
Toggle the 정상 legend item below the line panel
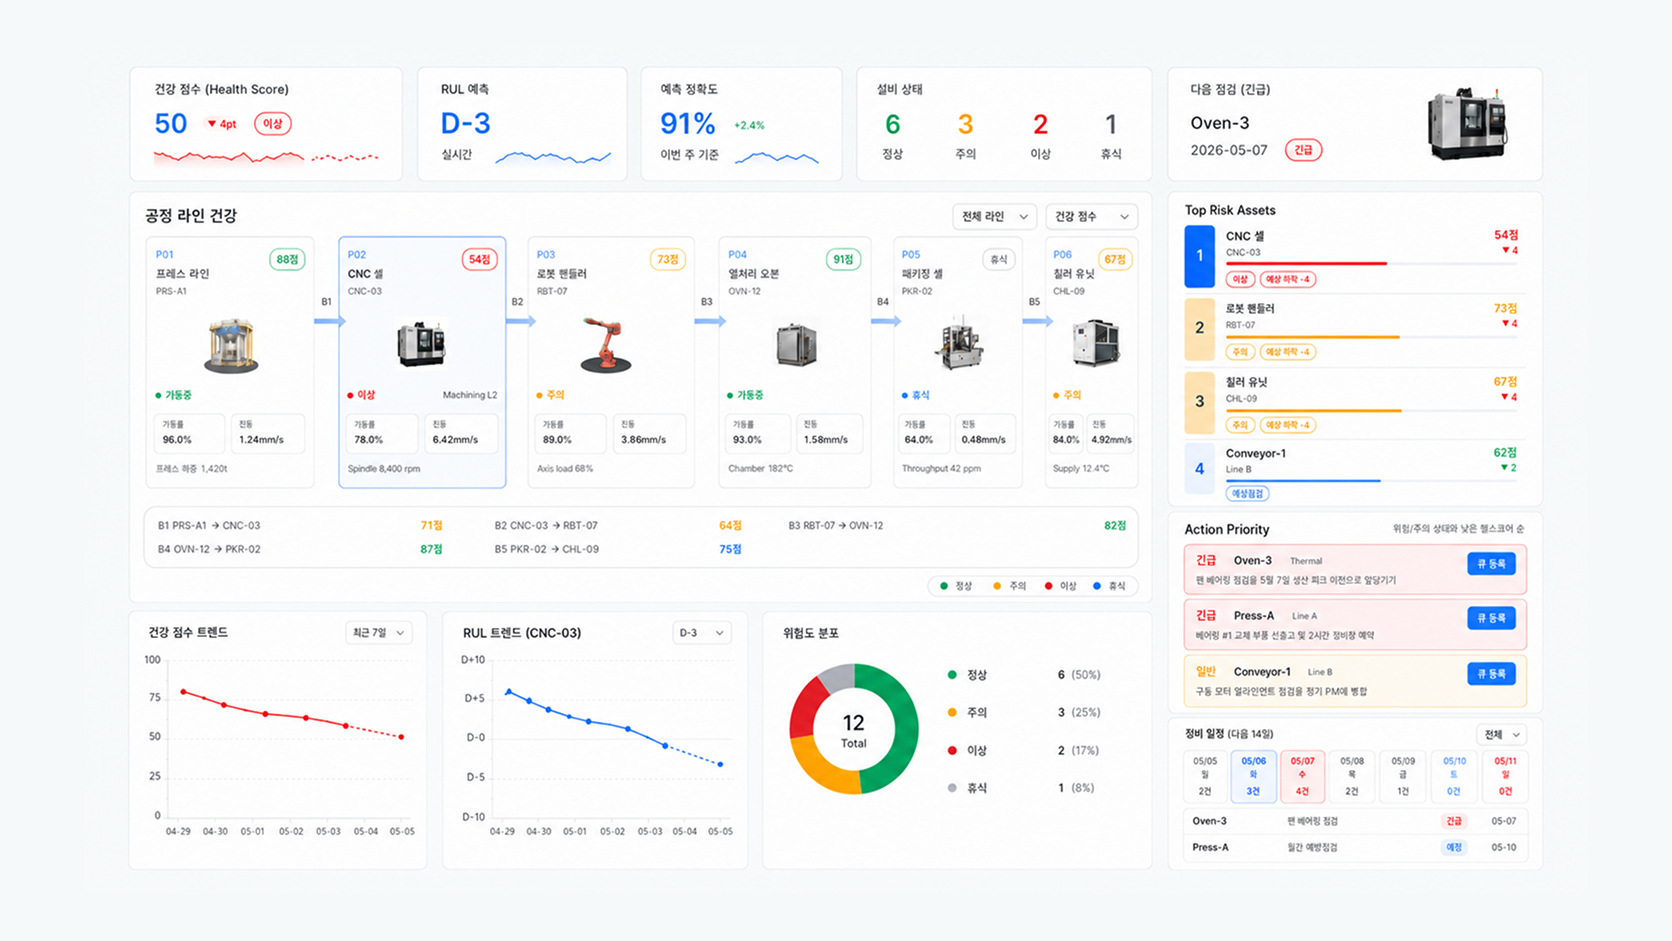pyautogui.click(x=956, y=586)
